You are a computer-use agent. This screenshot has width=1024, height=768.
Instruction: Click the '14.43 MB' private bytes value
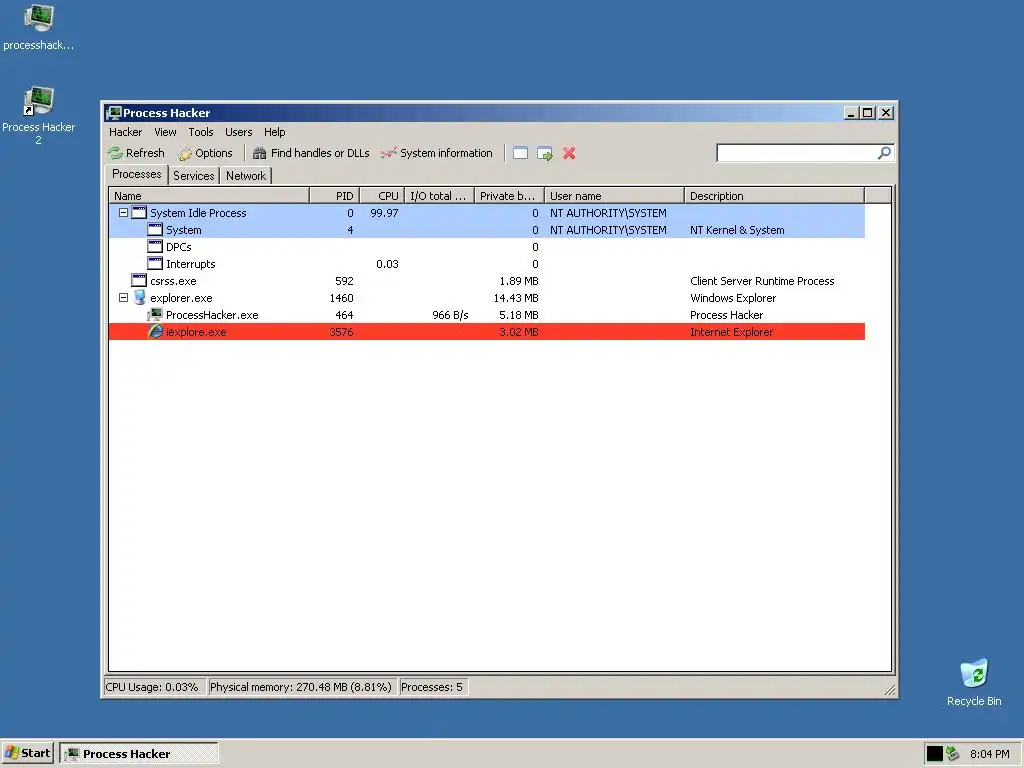tap(516, 298)
